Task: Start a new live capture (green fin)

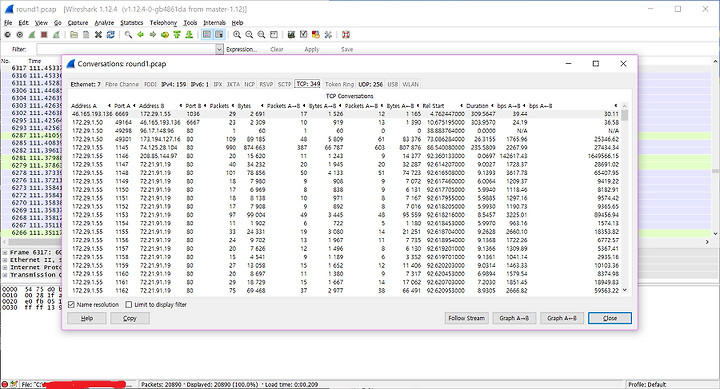Action: point(32,34)
